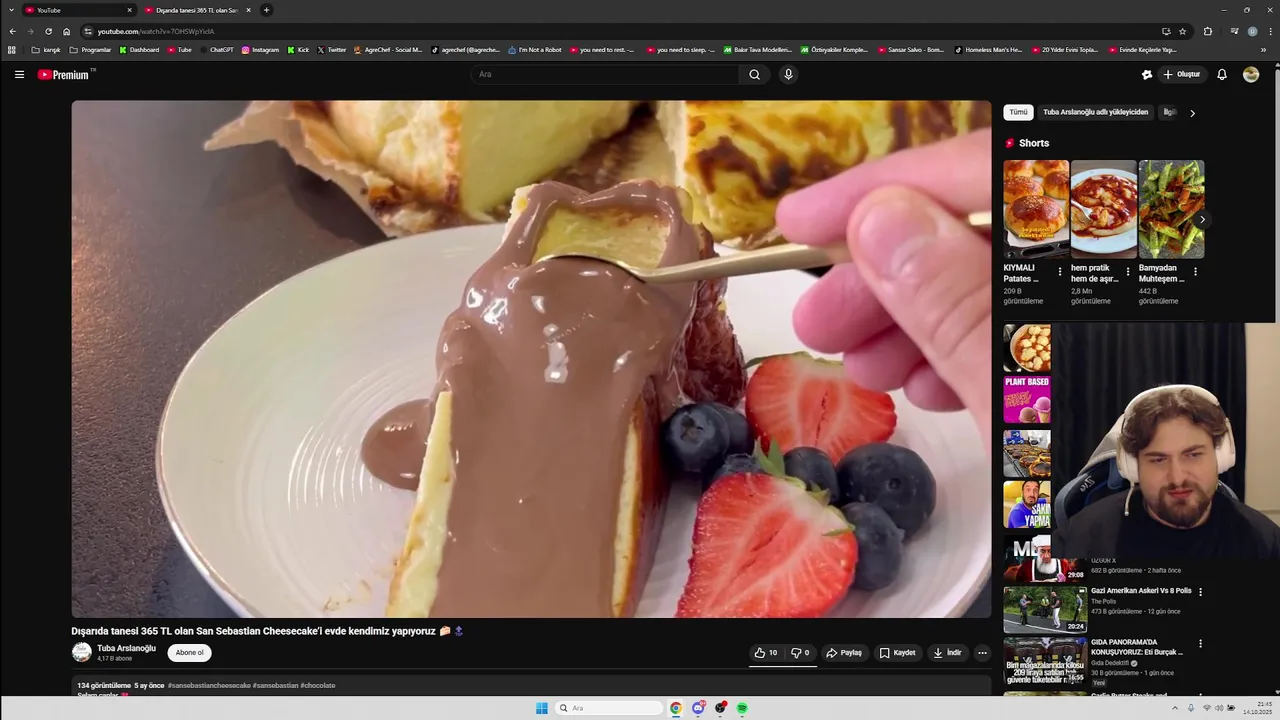The image size is (1280, 720).
Task: Click Abone ol subscribe button
Action: click(189, 653)
